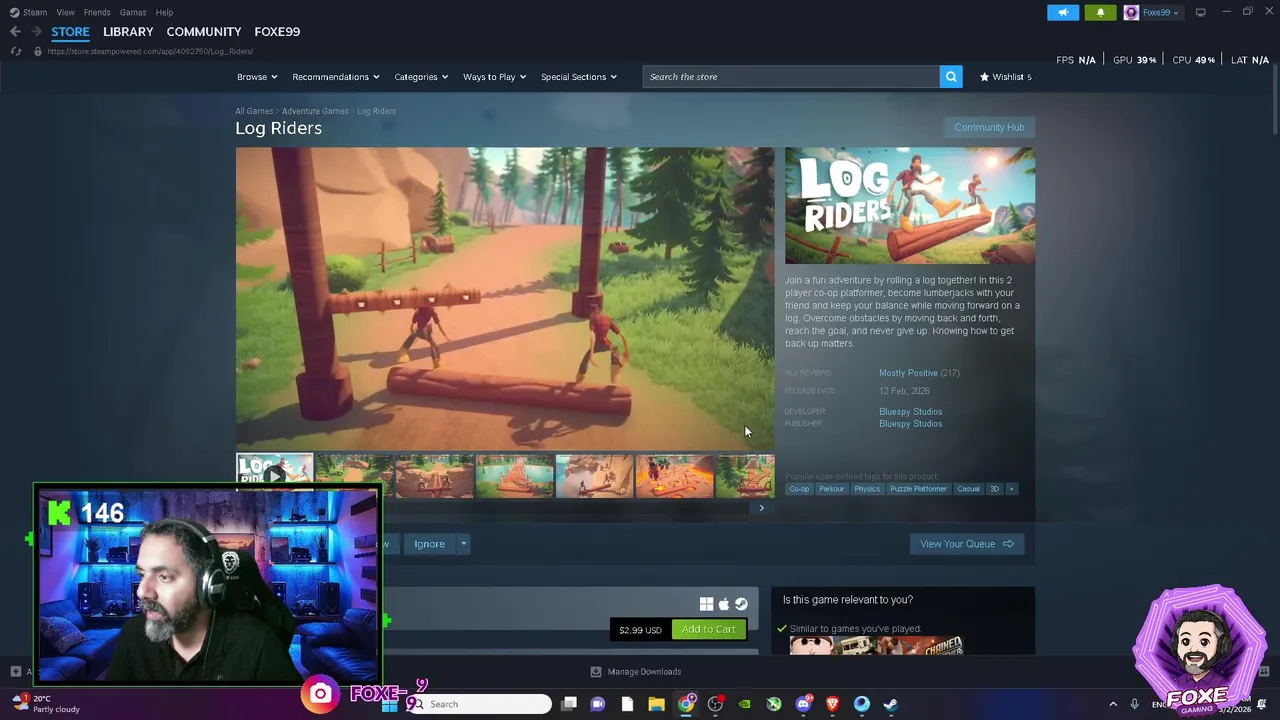
Task: Open Steam from the taskbar
Action: tap(890, 704)
